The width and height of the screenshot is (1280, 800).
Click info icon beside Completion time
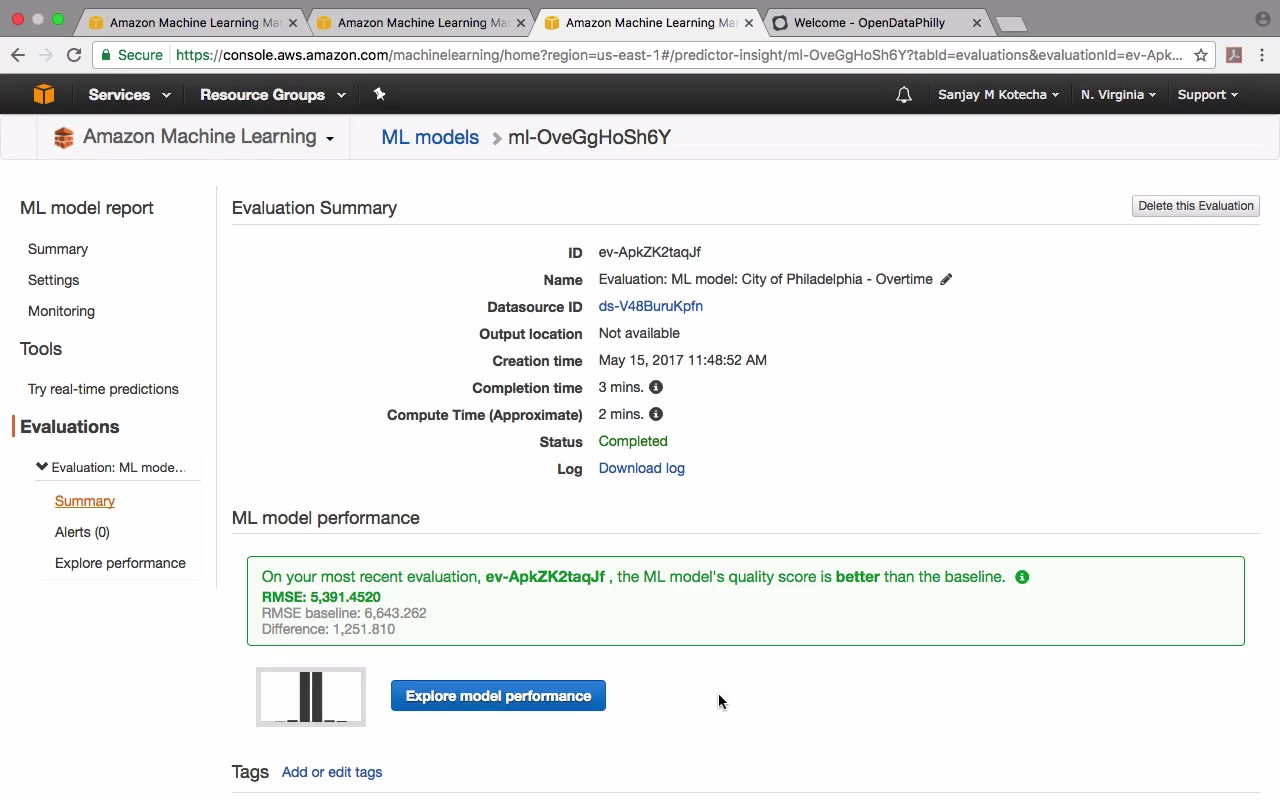[x=656, y=387]
